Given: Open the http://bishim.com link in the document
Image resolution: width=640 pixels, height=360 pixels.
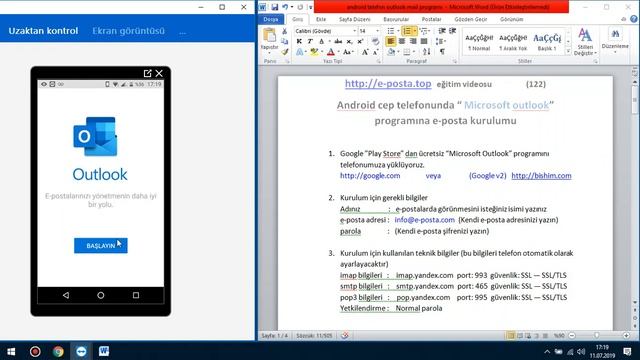Looking at the screenshot, I should tap(541, 176).
